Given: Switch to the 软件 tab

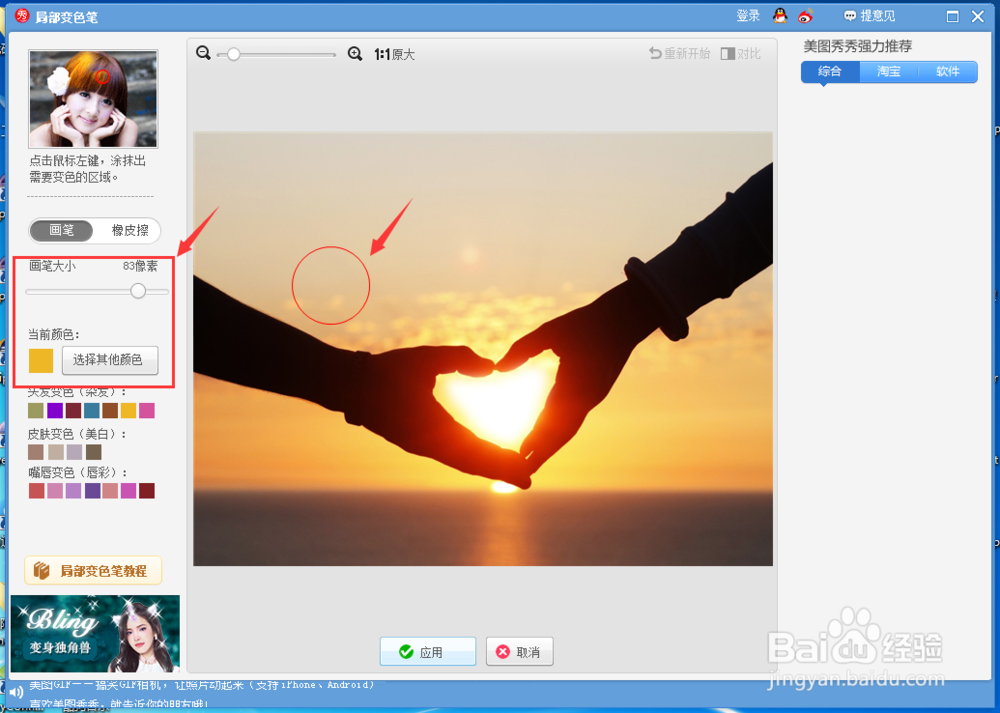Looking at the screenshot, I should [947, 71].
